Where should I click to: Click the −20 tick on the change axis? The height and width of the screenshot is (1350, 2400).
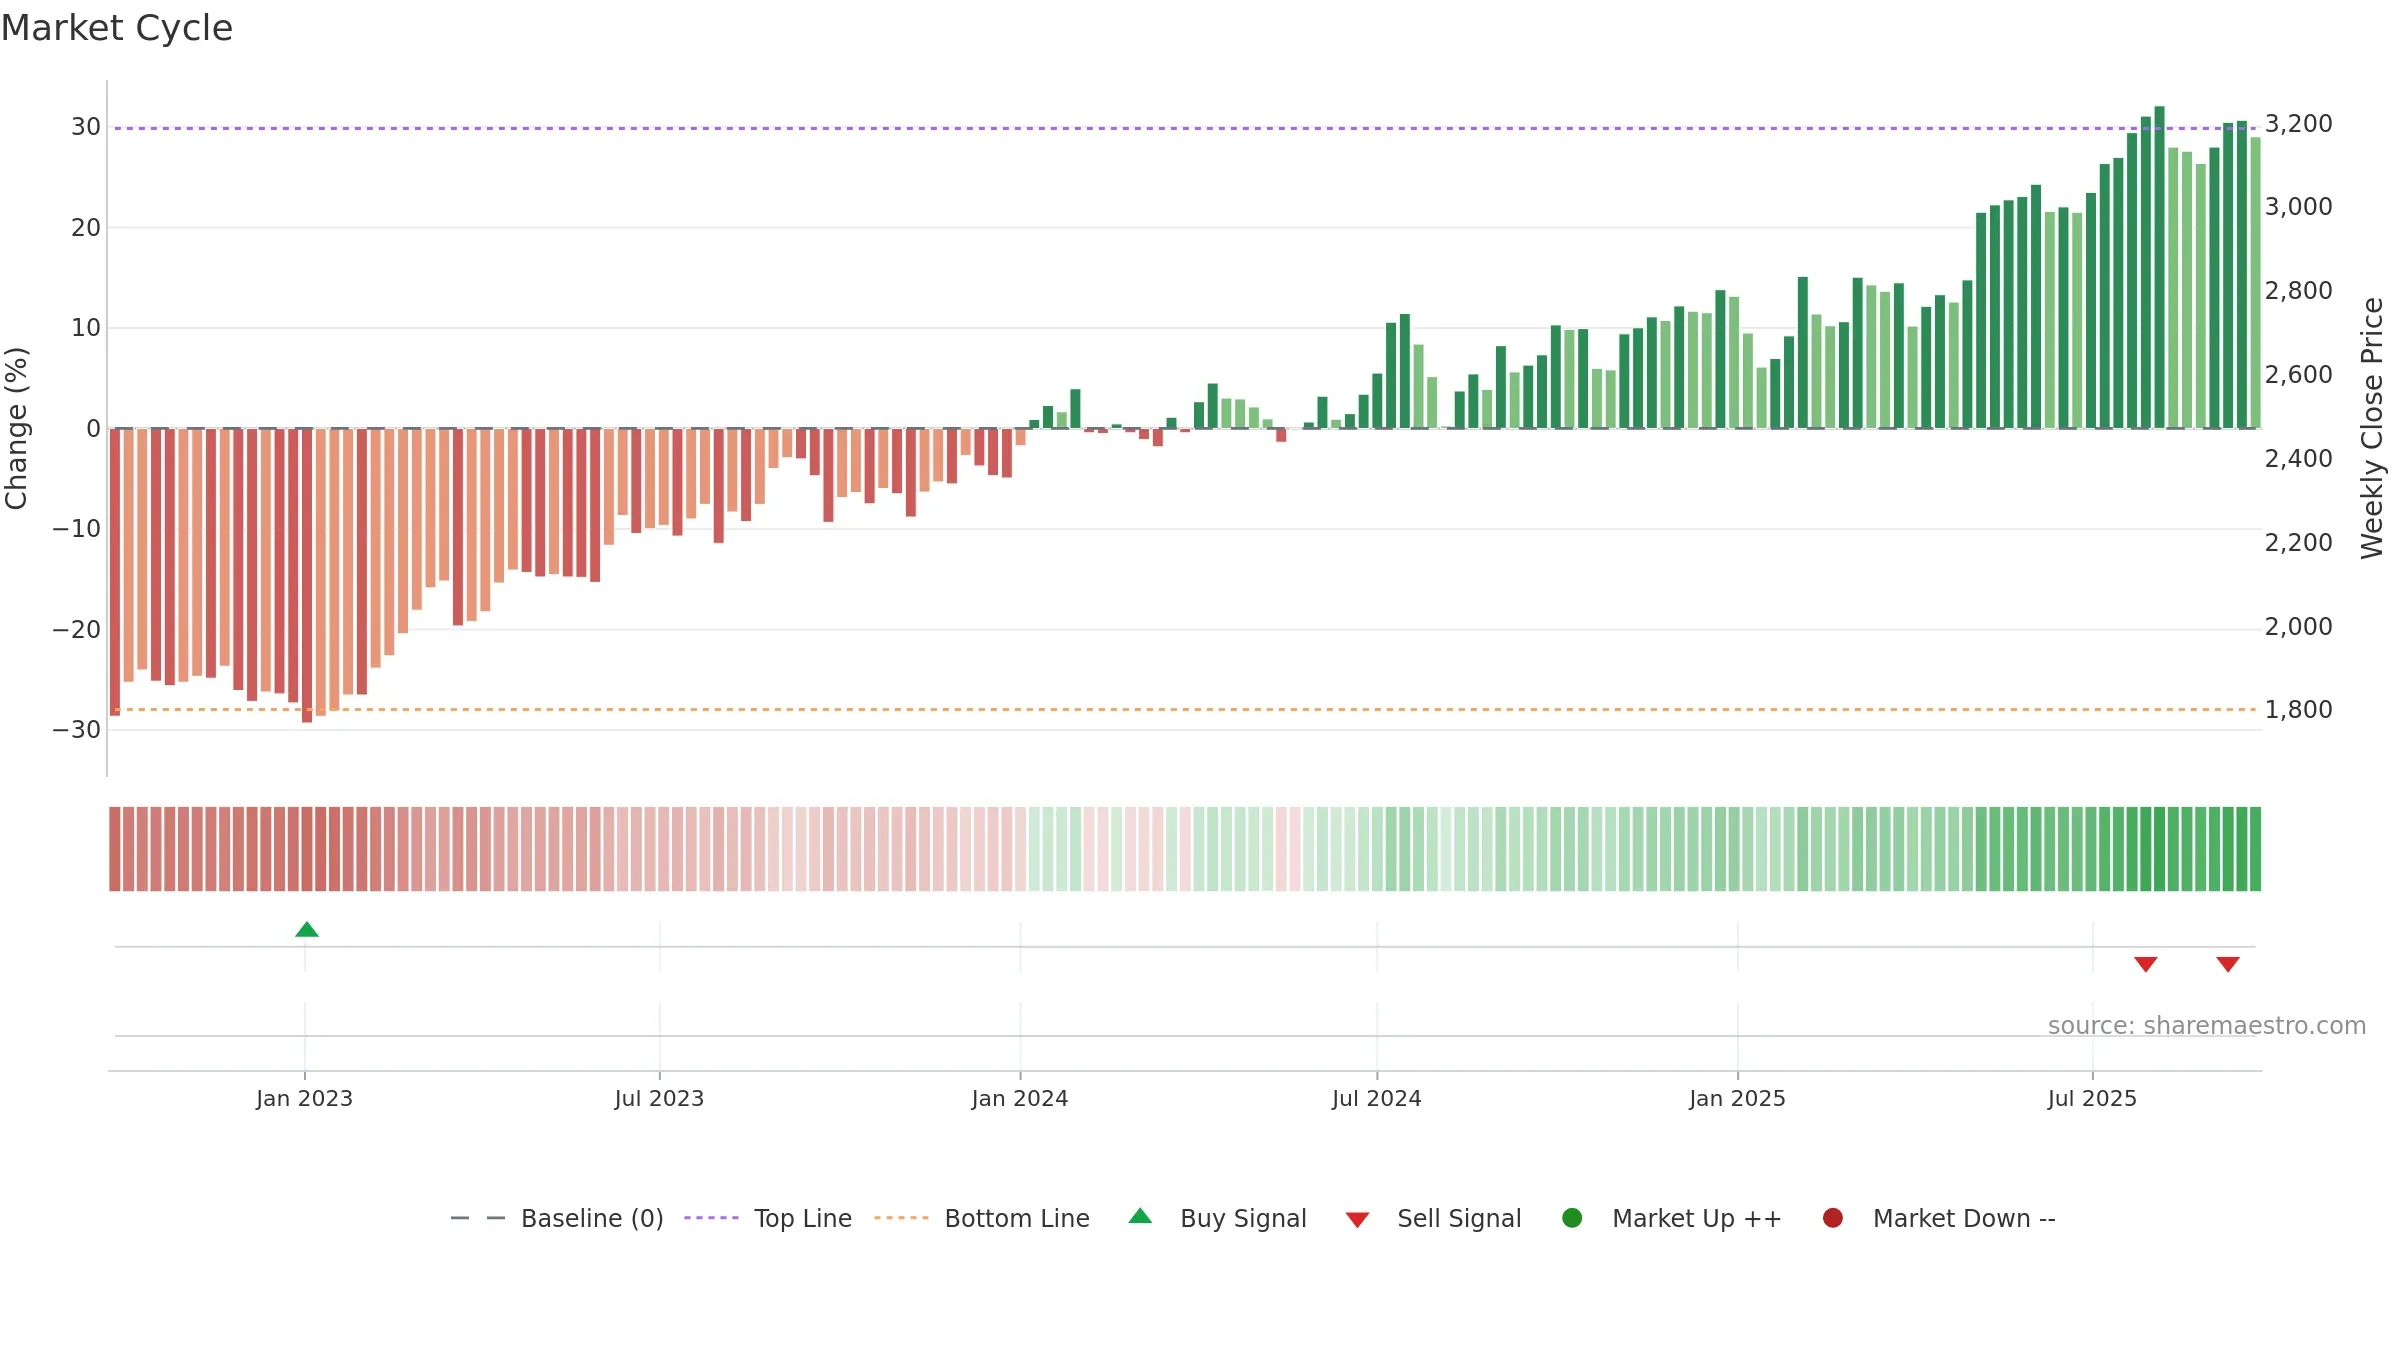(x=77, y=630)
